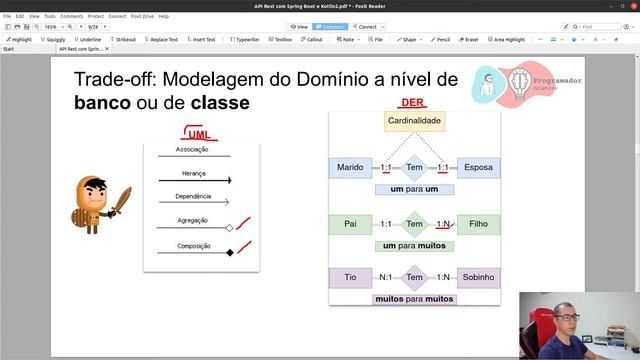Open the View menu
This screenshot has height=360, width=640.
[34, 16]
